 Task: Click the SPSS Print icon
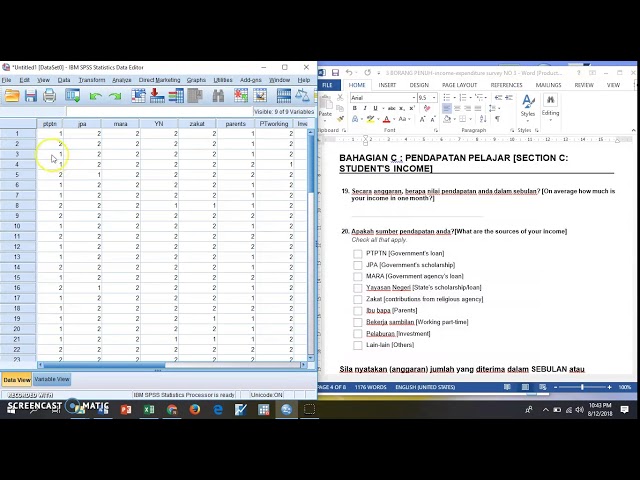pyautogui.click(x=49, y=96)
